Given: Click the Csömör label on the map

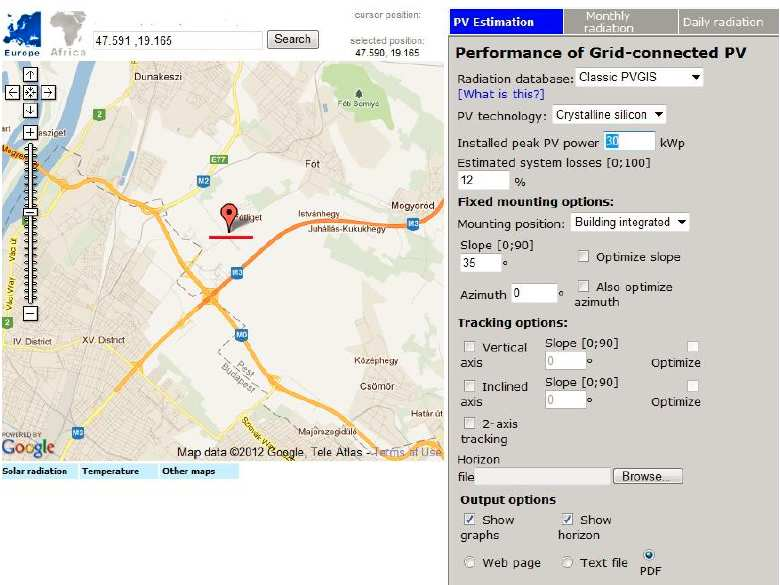Looking at the screenshot, I should (377, 386).
